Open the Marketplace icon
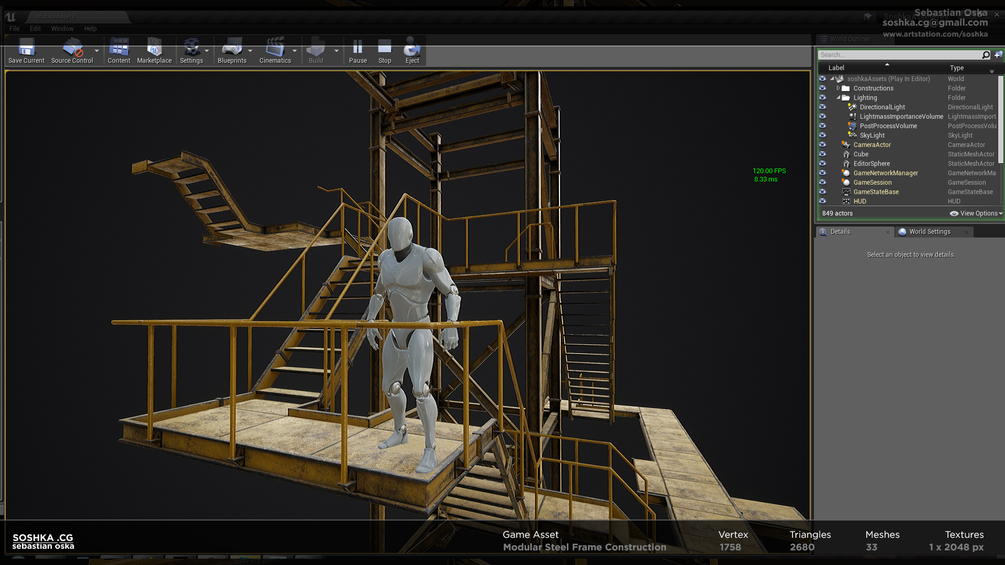 pyautogui.click(x=154, y=47)
